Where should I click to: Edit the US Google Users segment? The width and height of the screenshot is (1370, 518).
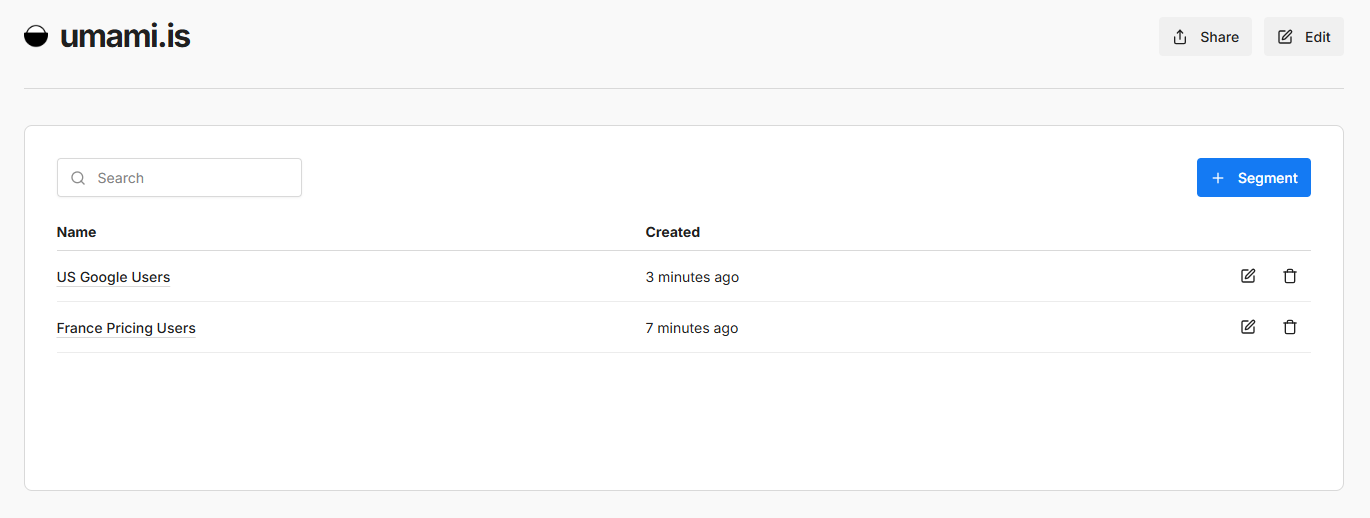pos(1248,276)
